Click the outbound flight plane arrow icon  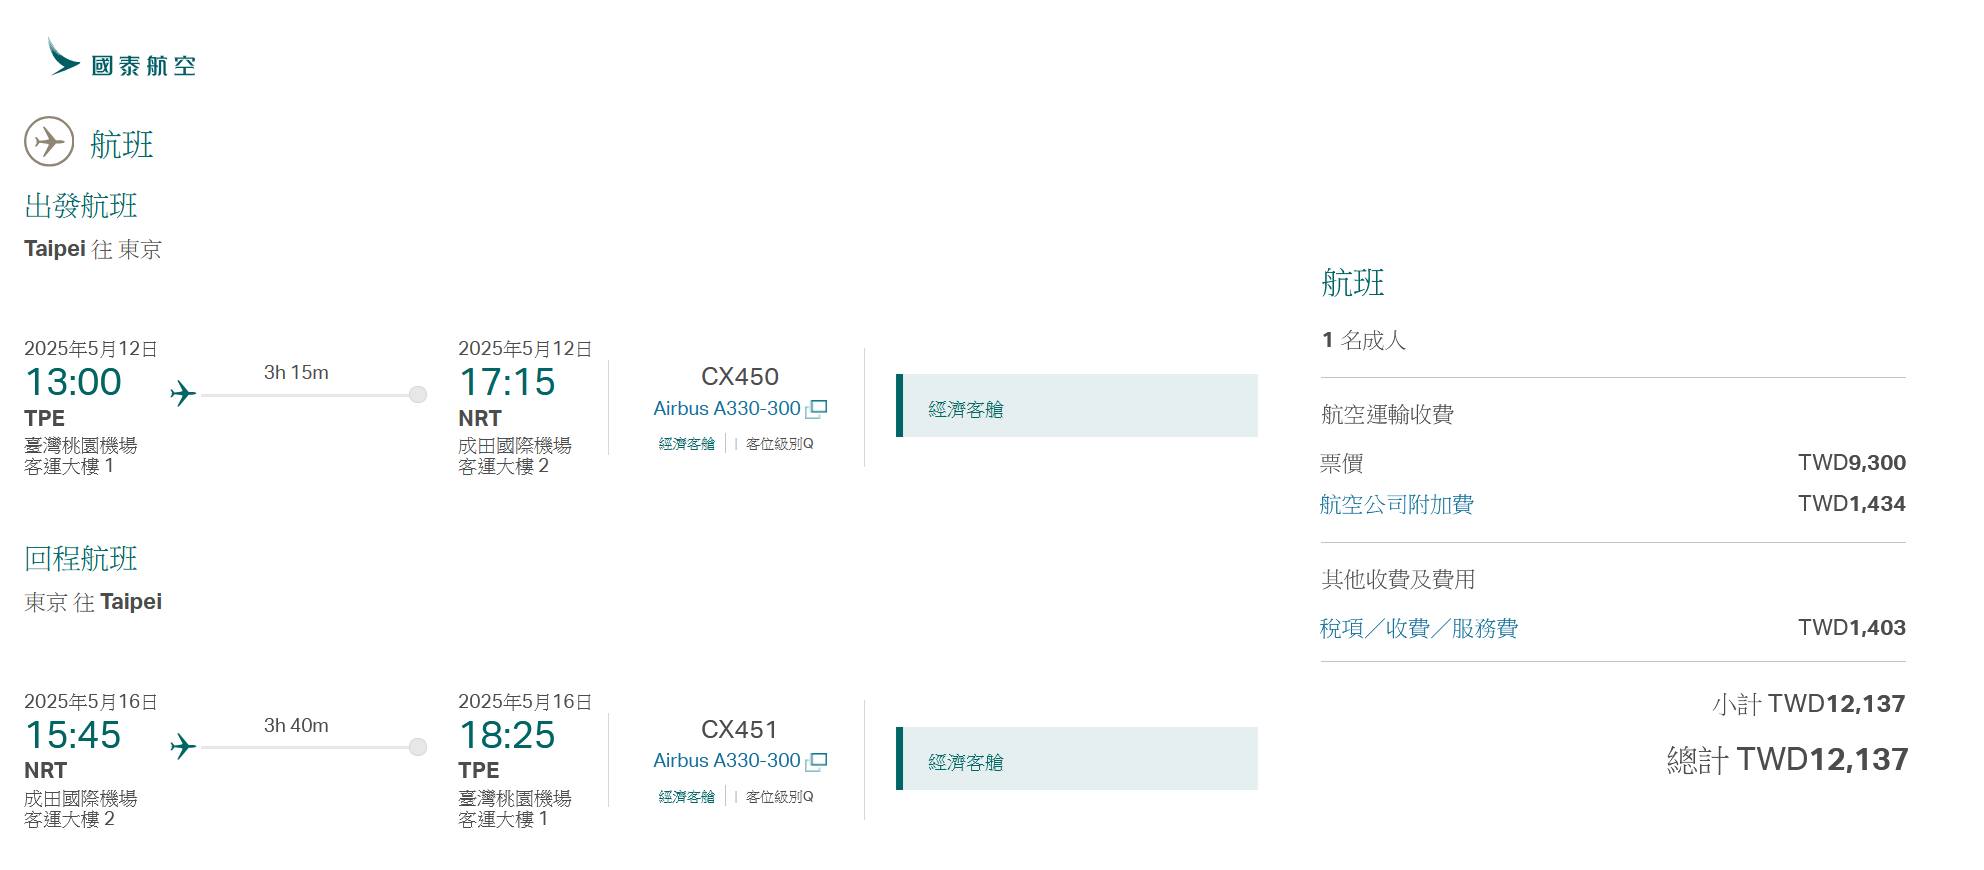(183, 394)
